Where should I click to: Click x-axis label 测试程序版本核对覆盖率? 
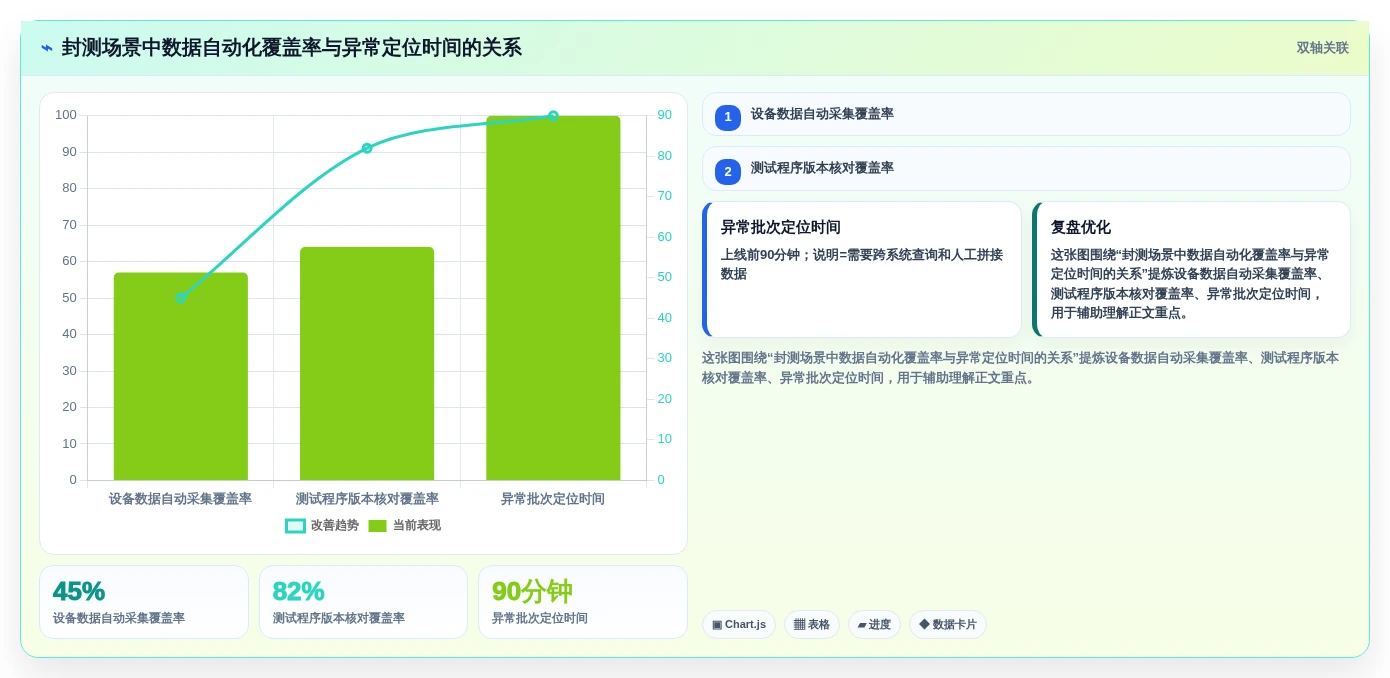(367, 499)
